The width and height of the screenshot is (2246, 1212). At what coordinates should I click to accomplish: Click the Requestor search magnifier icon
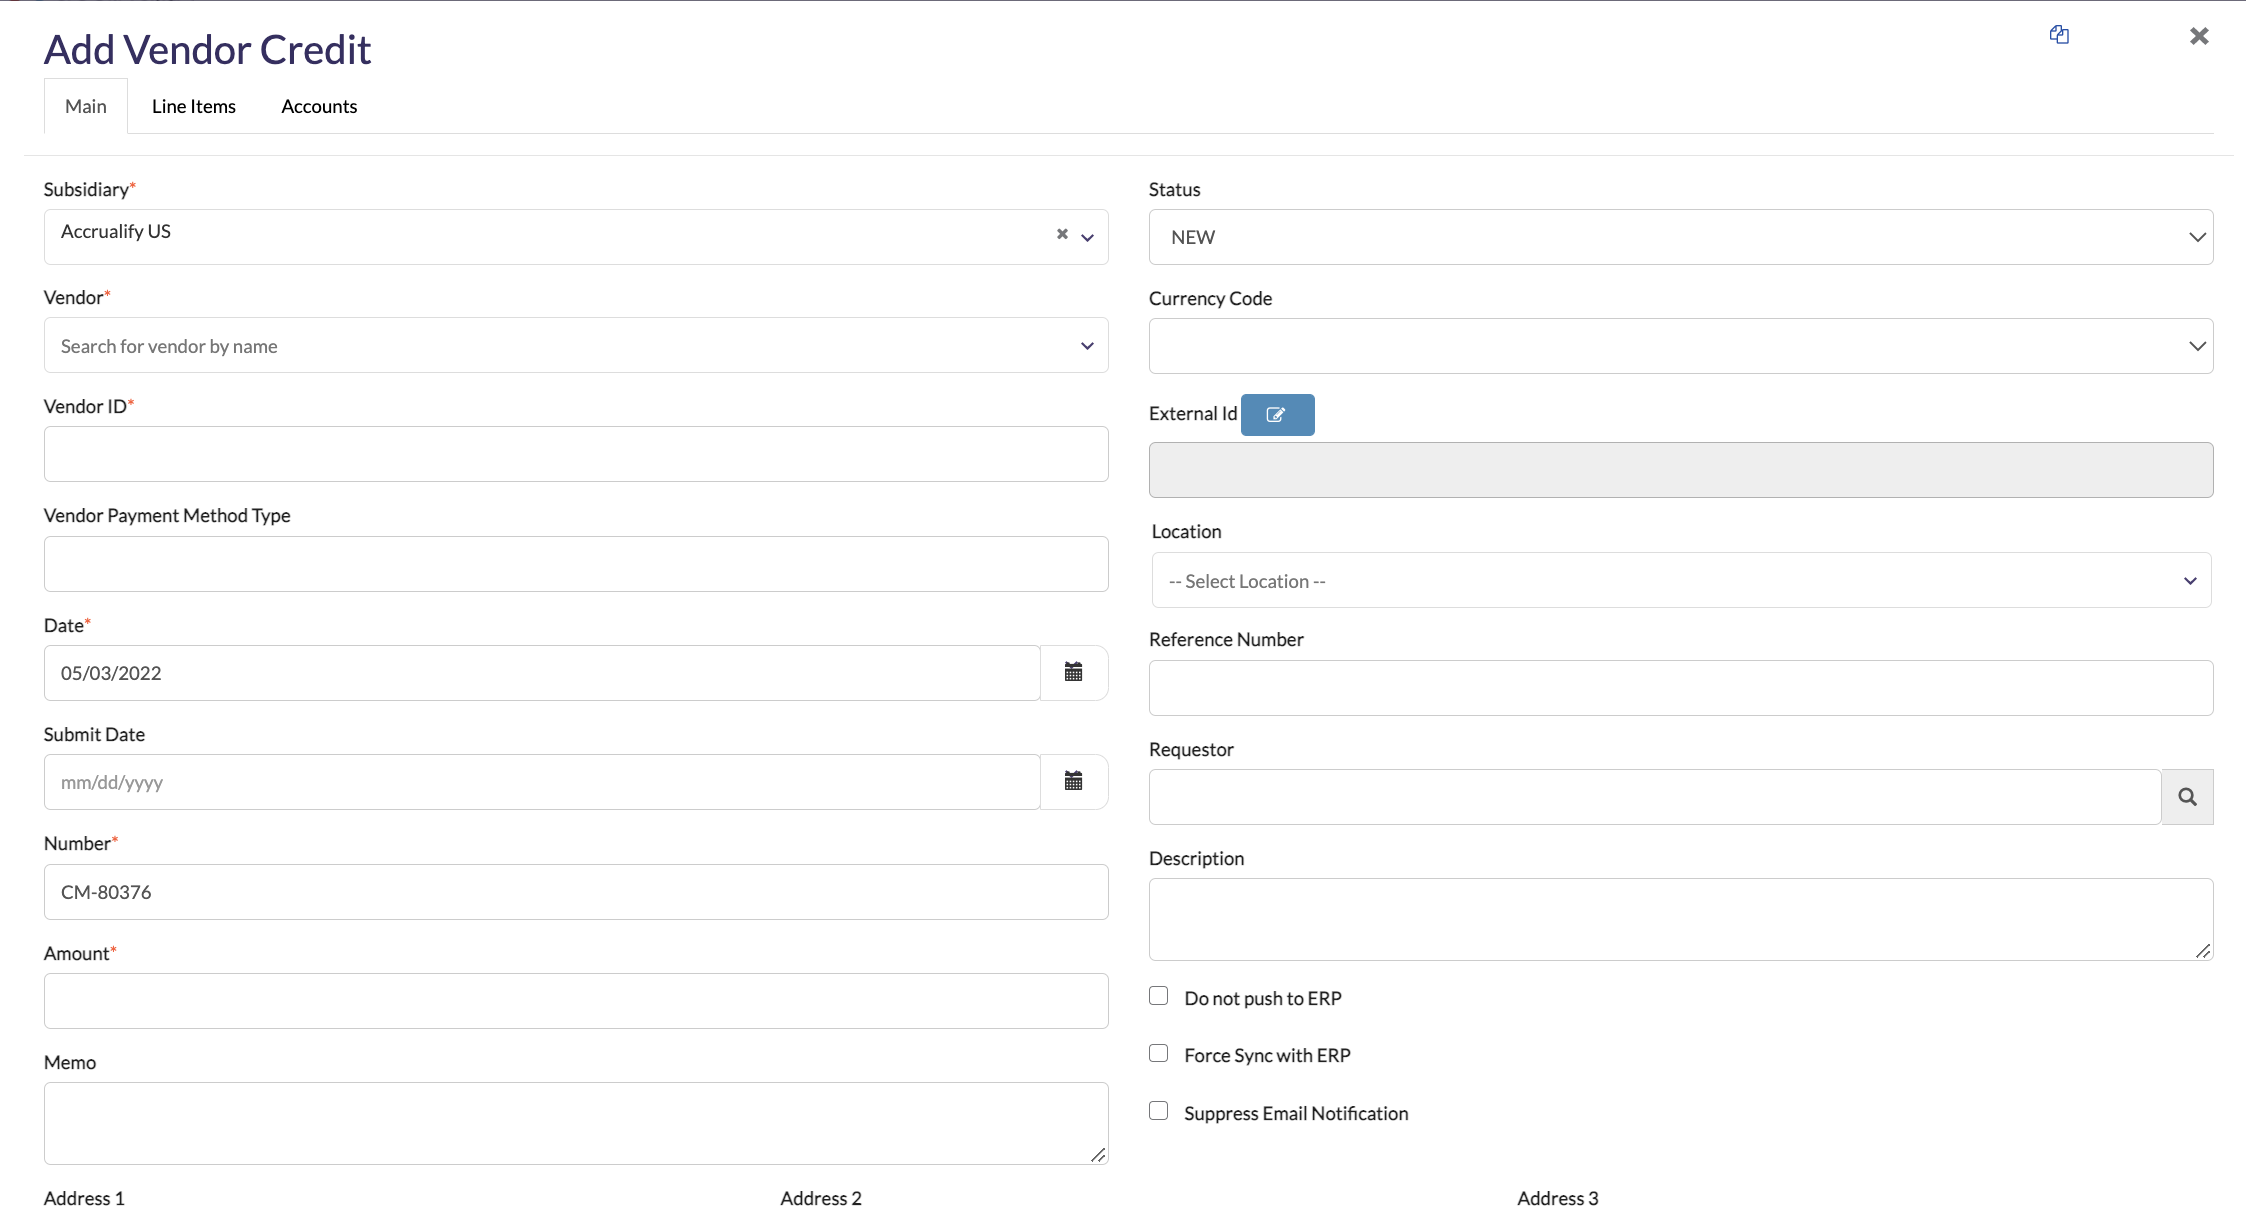2187,797
